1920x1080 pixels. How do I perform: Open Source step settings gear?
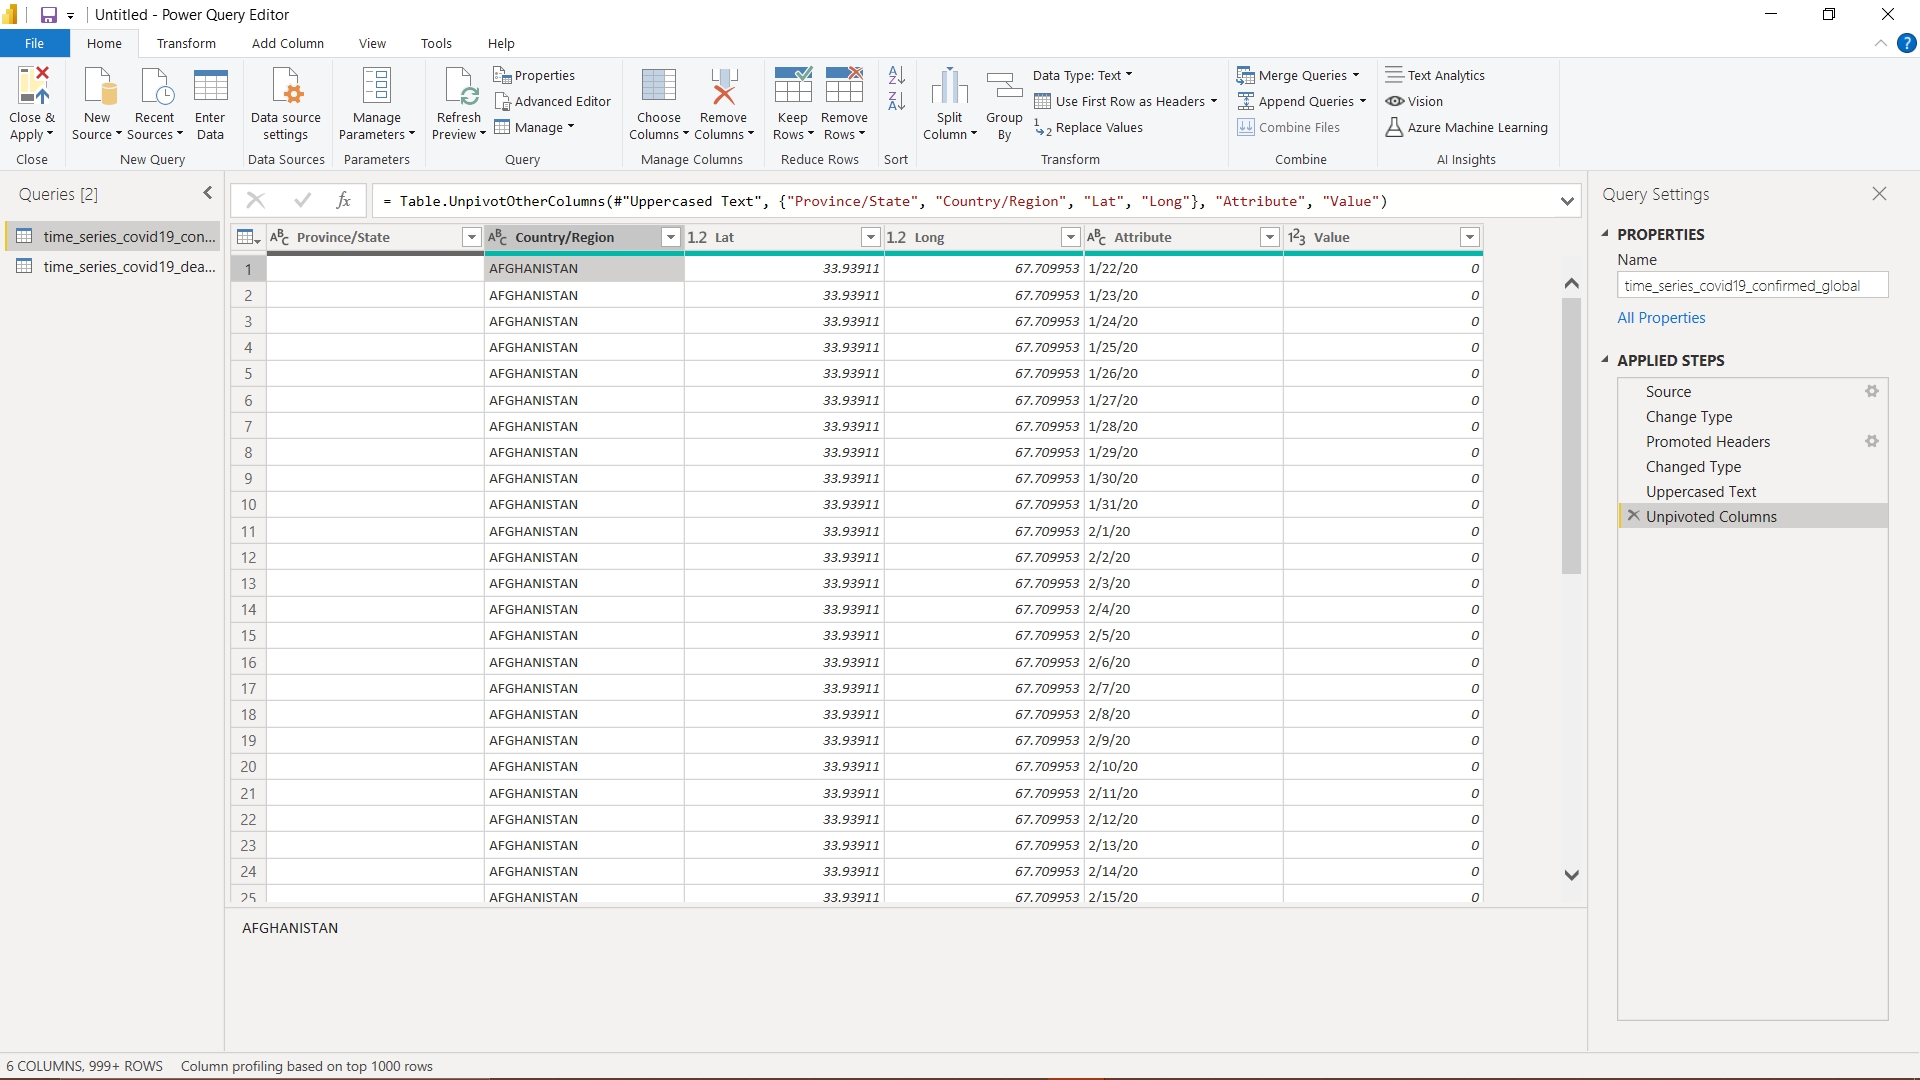click(1871, 391)
